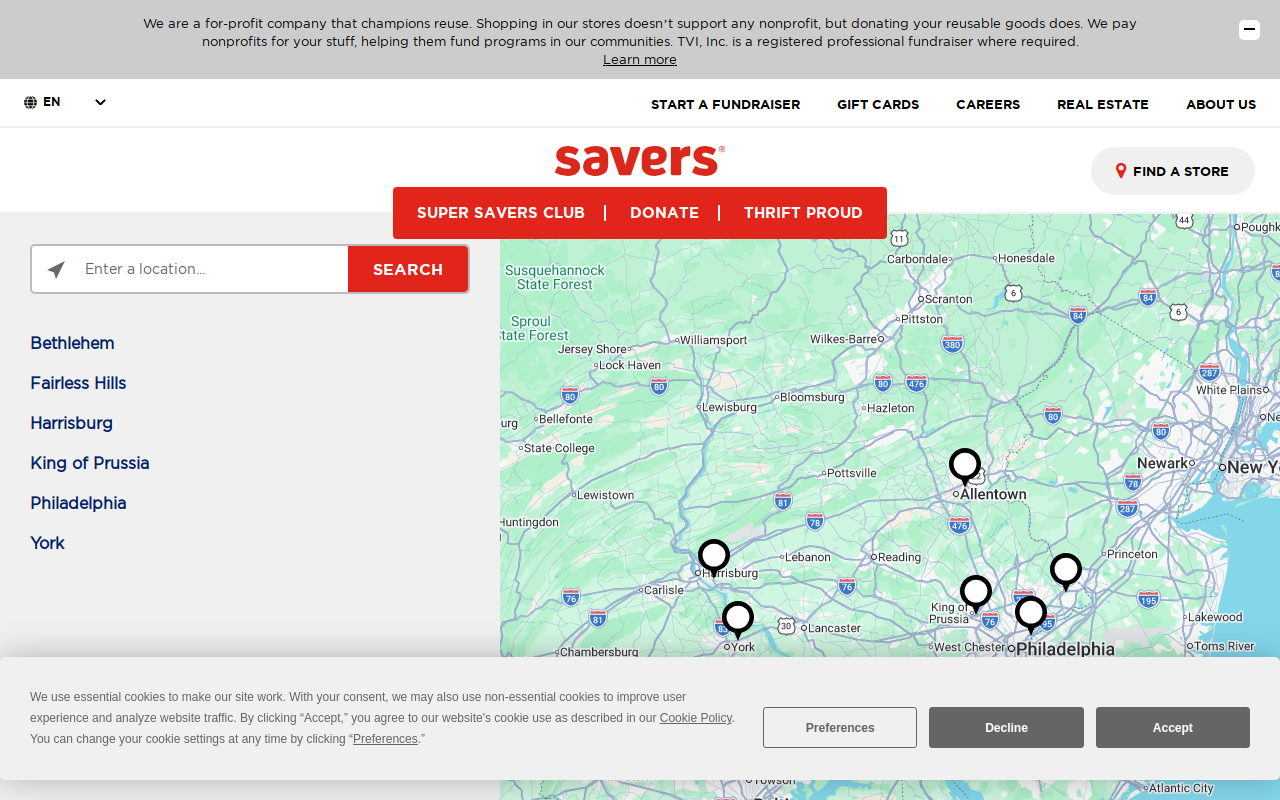Follow the Learn more banner link
1280x800 pixels.
(640, 60)
